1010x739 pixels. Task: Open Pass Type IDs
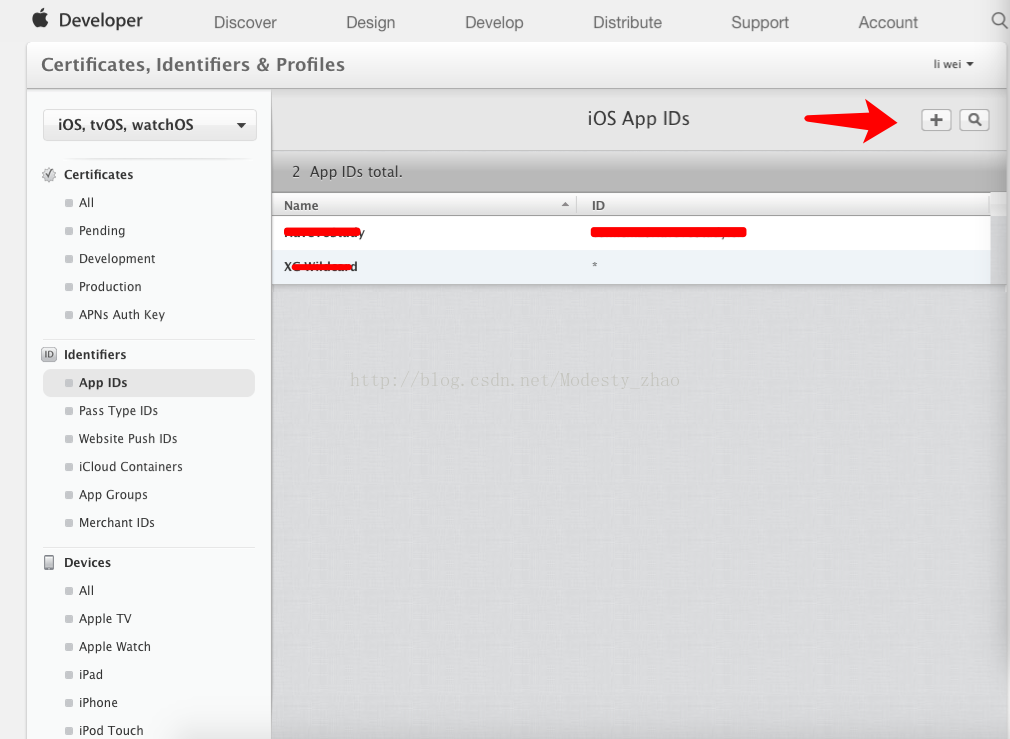[118, 411]
